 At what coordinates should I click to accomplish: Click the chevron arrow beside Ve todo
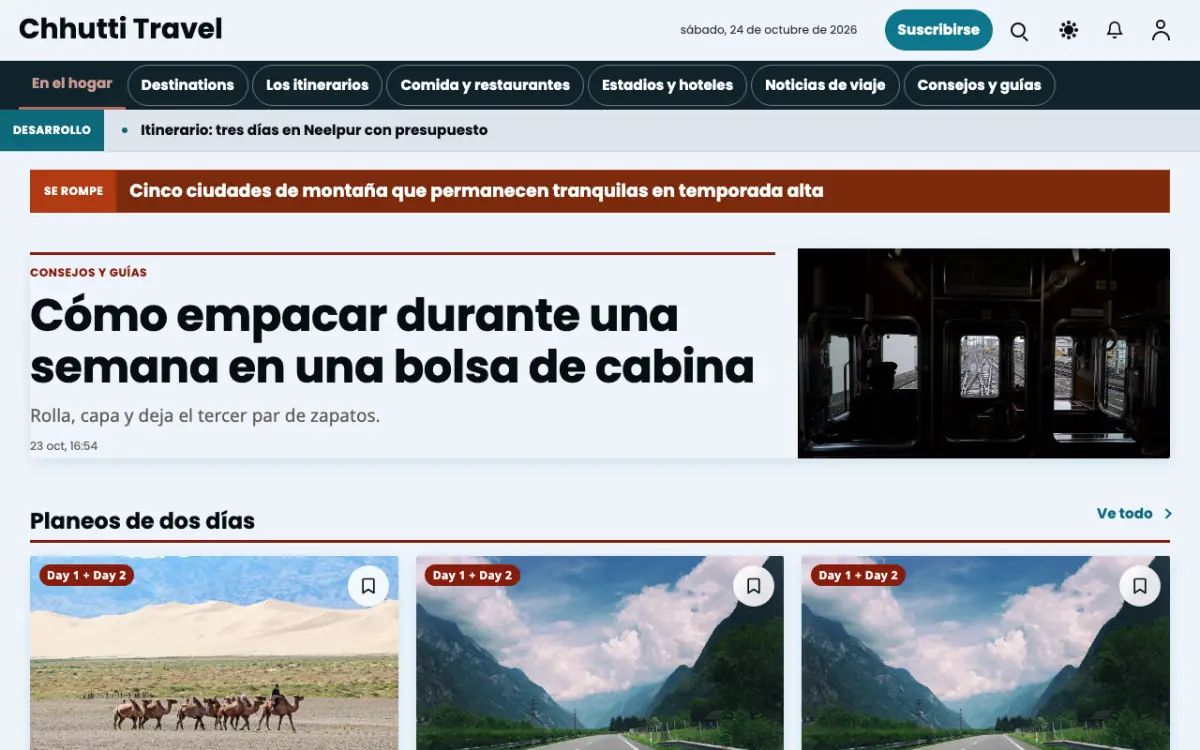coord(1167,514)
